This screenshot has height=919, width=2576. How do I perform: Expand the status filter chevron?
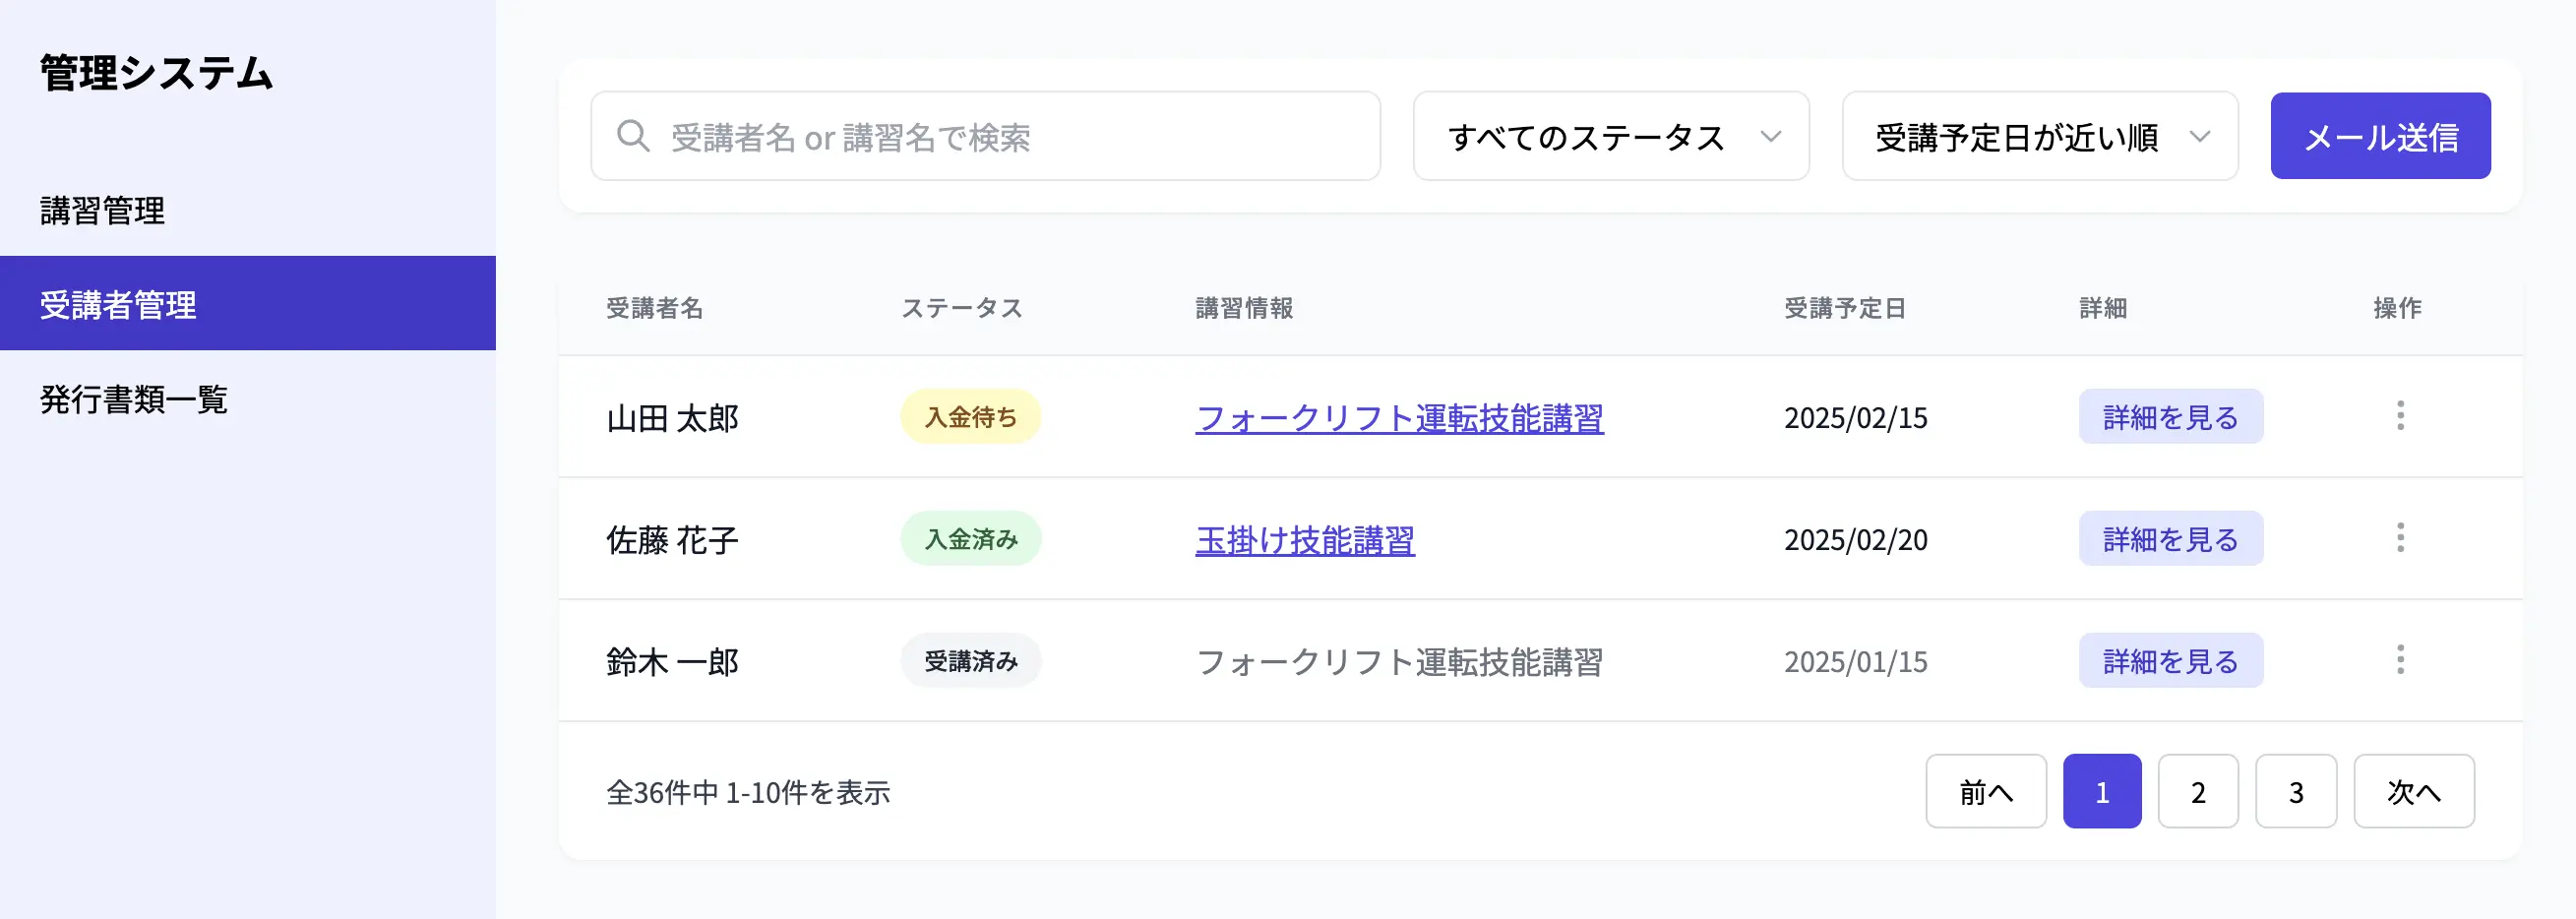pos(1770,136)
